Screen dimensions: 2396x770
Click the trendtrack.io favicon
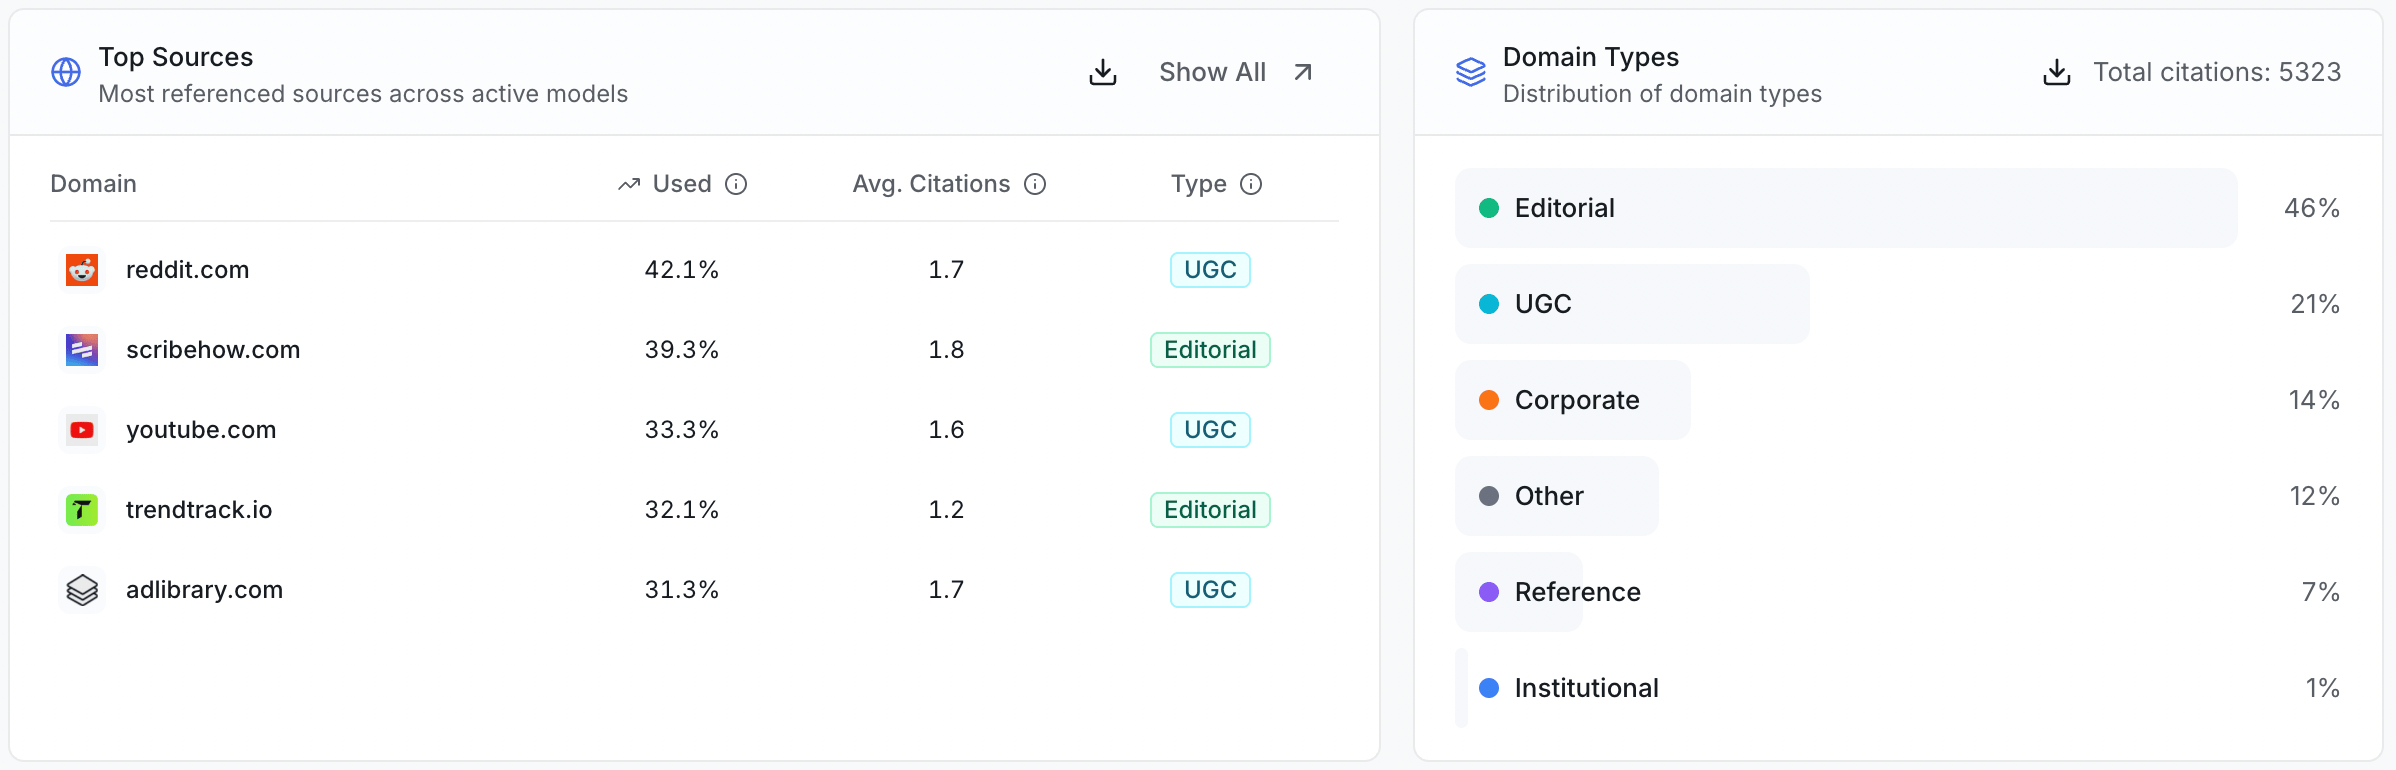[x=82, y=510]
